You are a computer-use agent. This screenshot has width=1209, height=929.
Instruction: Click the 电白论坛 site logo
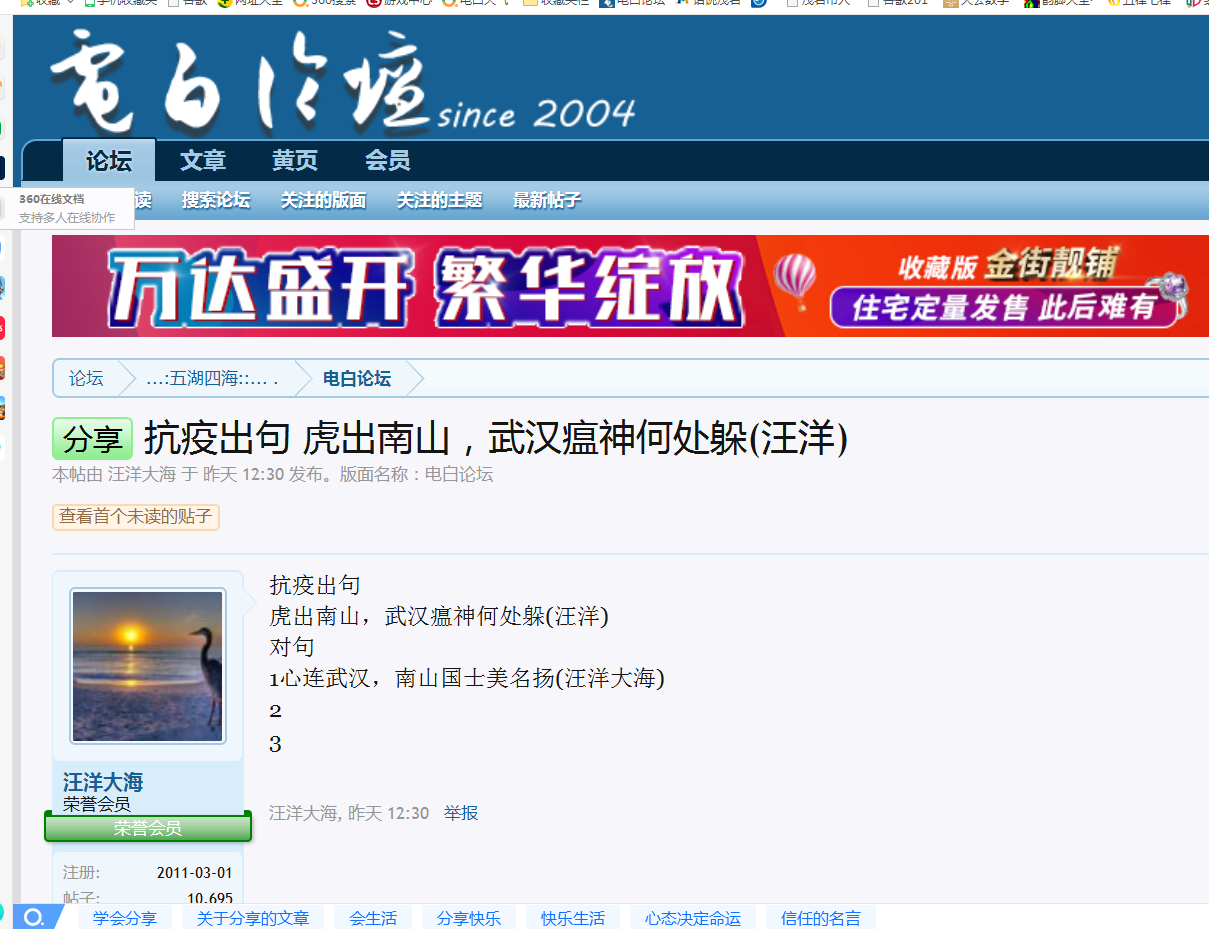click(x=240, y=83)
